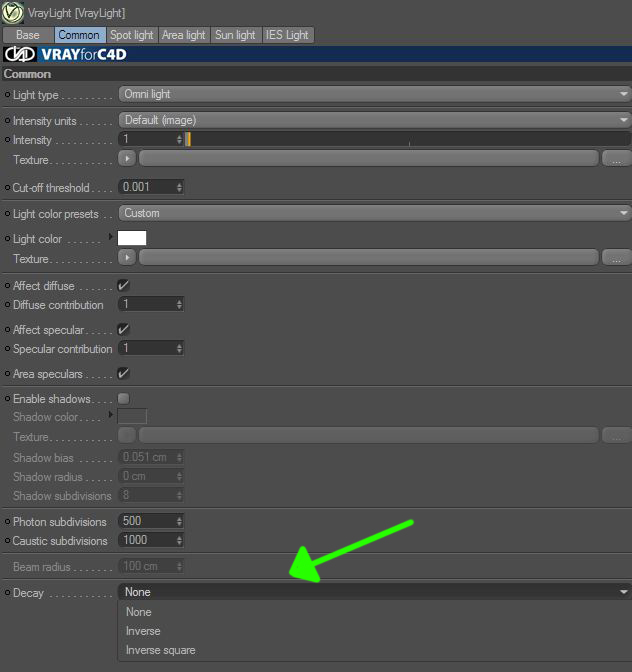The height and width of the screenshot is (672, 632).
Task: Open the Light color presets dropdown
Action: pos(374,213)
